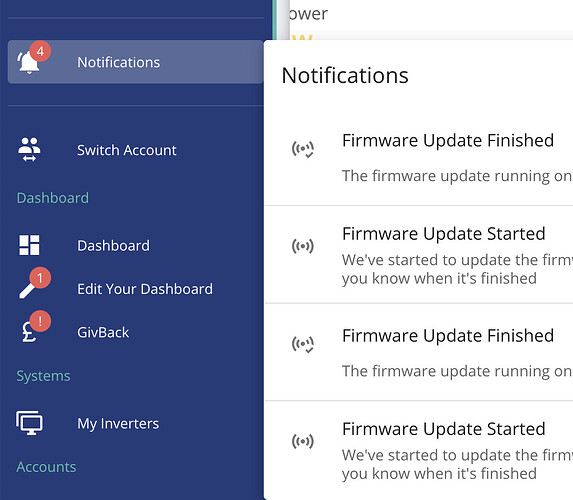Screen dimensions: 573x500
Task: Open My Inverters under Systems
Action: [118, 424]
